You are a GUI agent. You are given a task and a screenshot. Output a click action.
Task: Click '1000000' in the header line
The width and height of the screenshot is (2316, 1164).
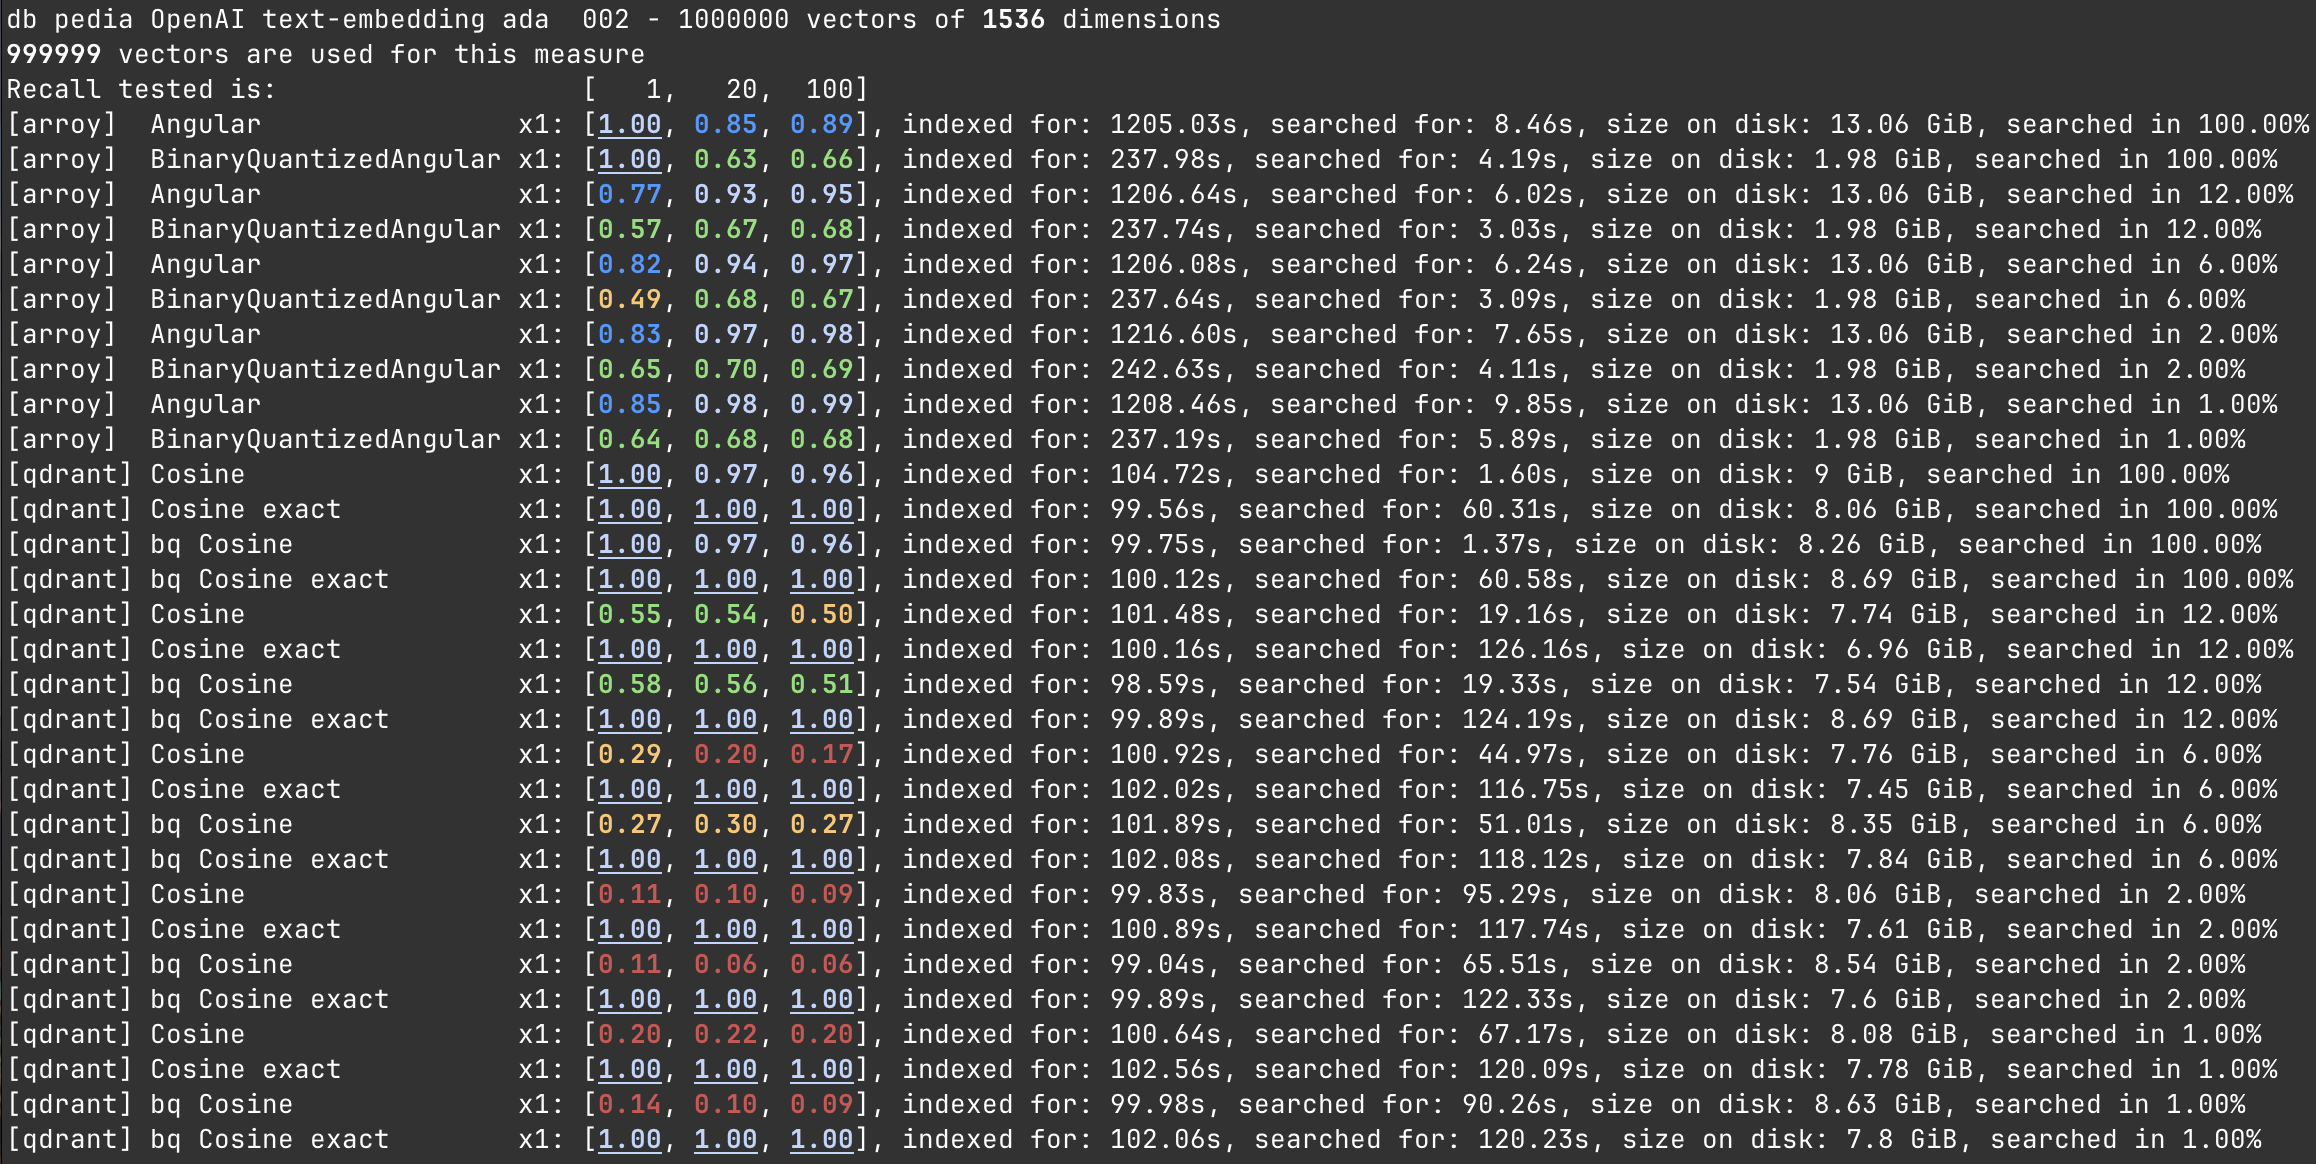(733, 19)
